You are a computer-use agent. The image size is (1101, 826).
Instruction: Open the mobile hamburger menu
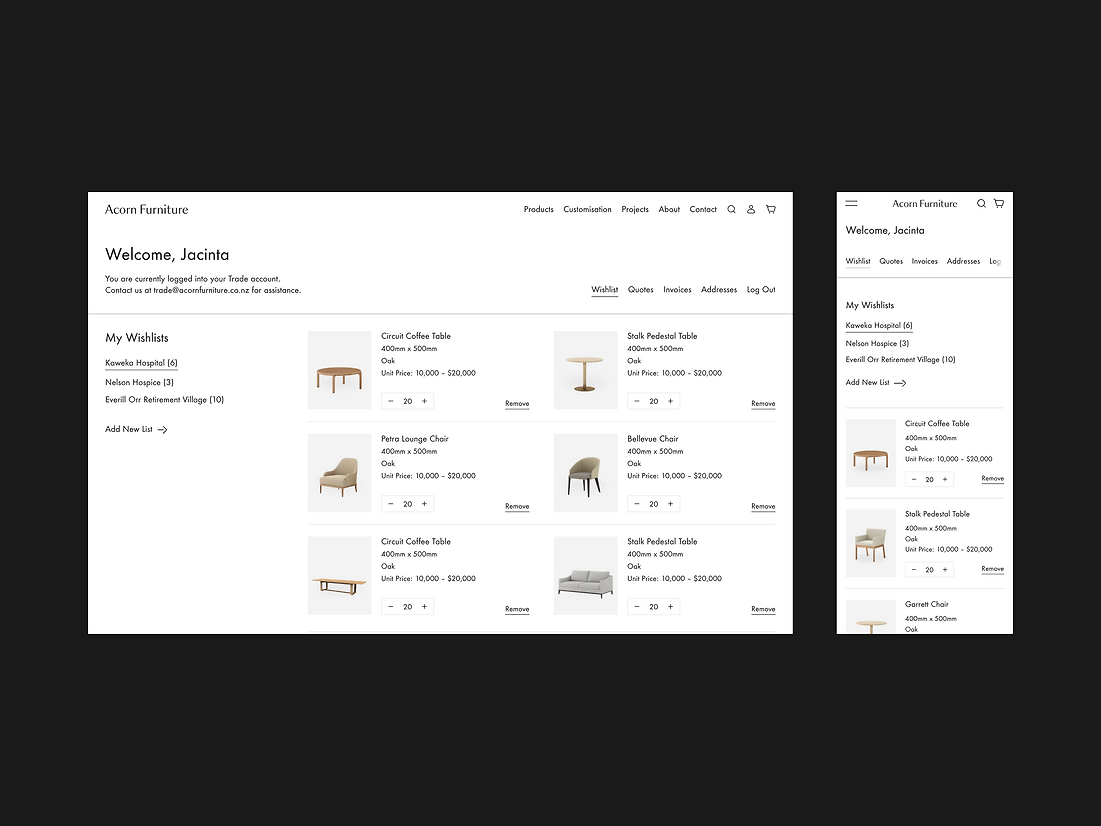851,203
